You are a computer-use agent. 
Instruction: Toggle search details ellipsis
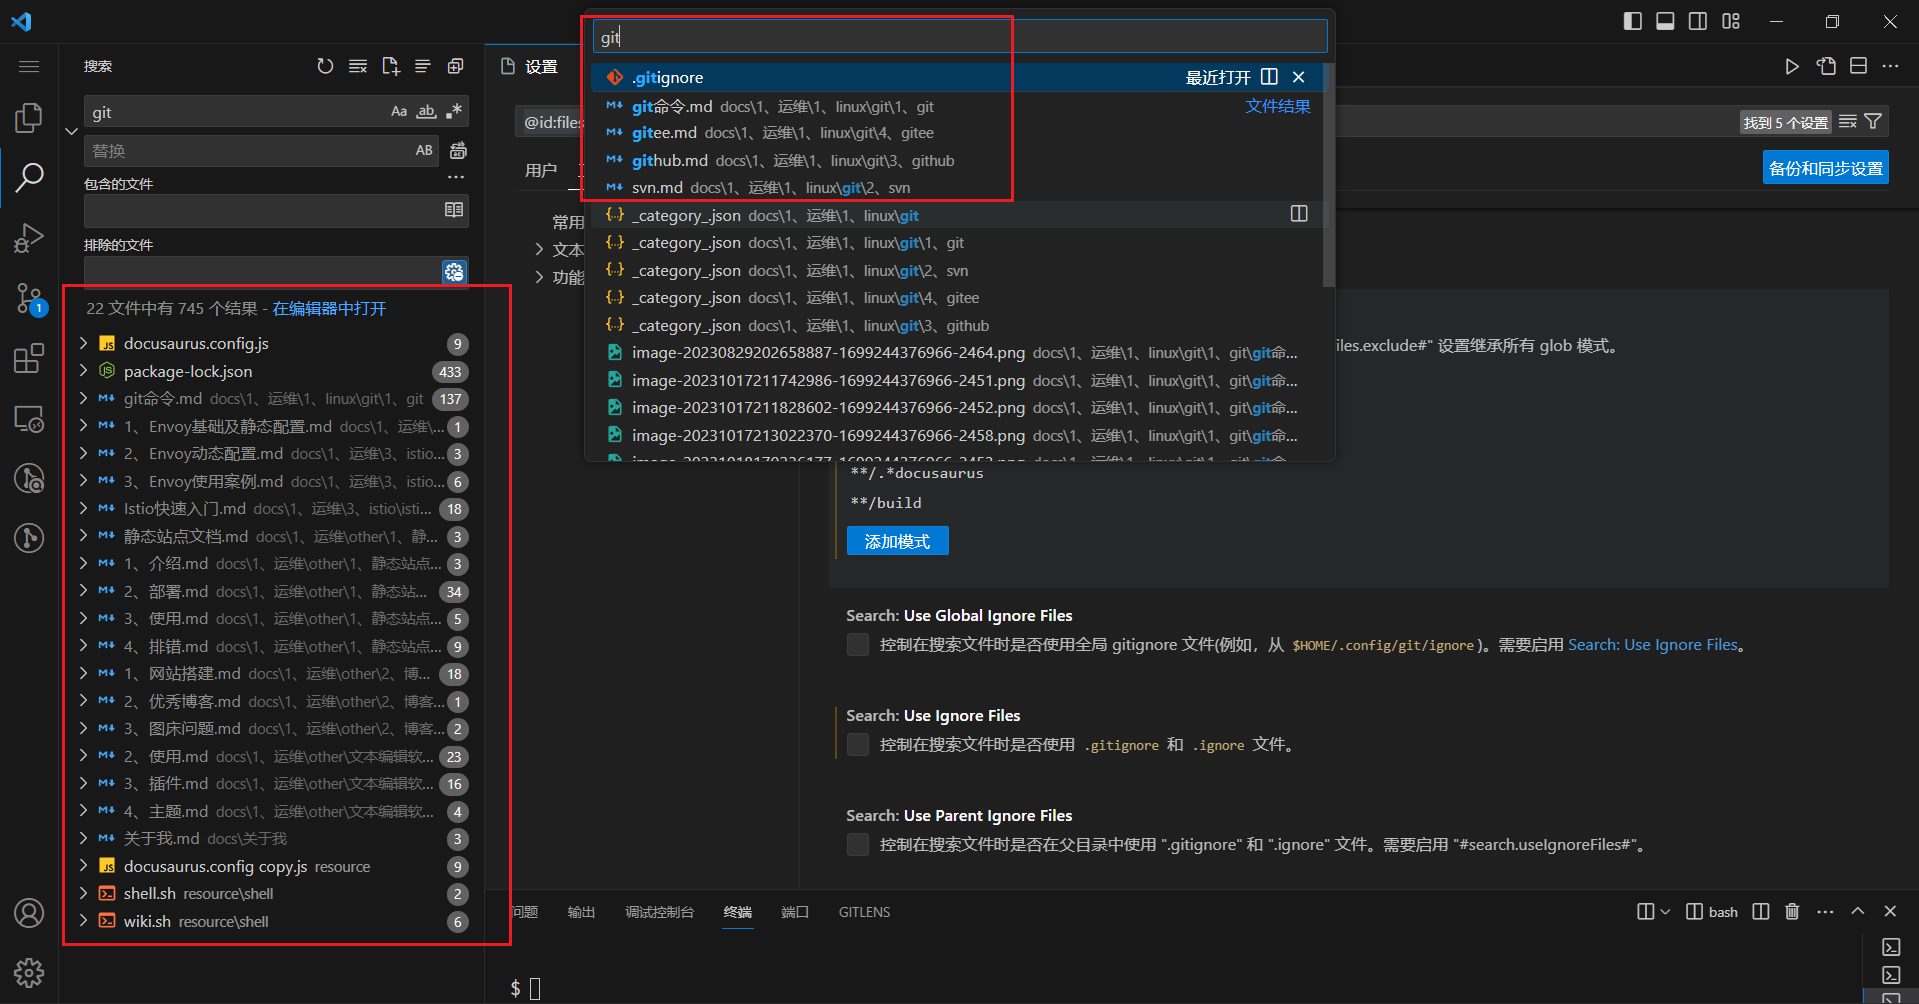pyautogui.click(x=456, y=177)
